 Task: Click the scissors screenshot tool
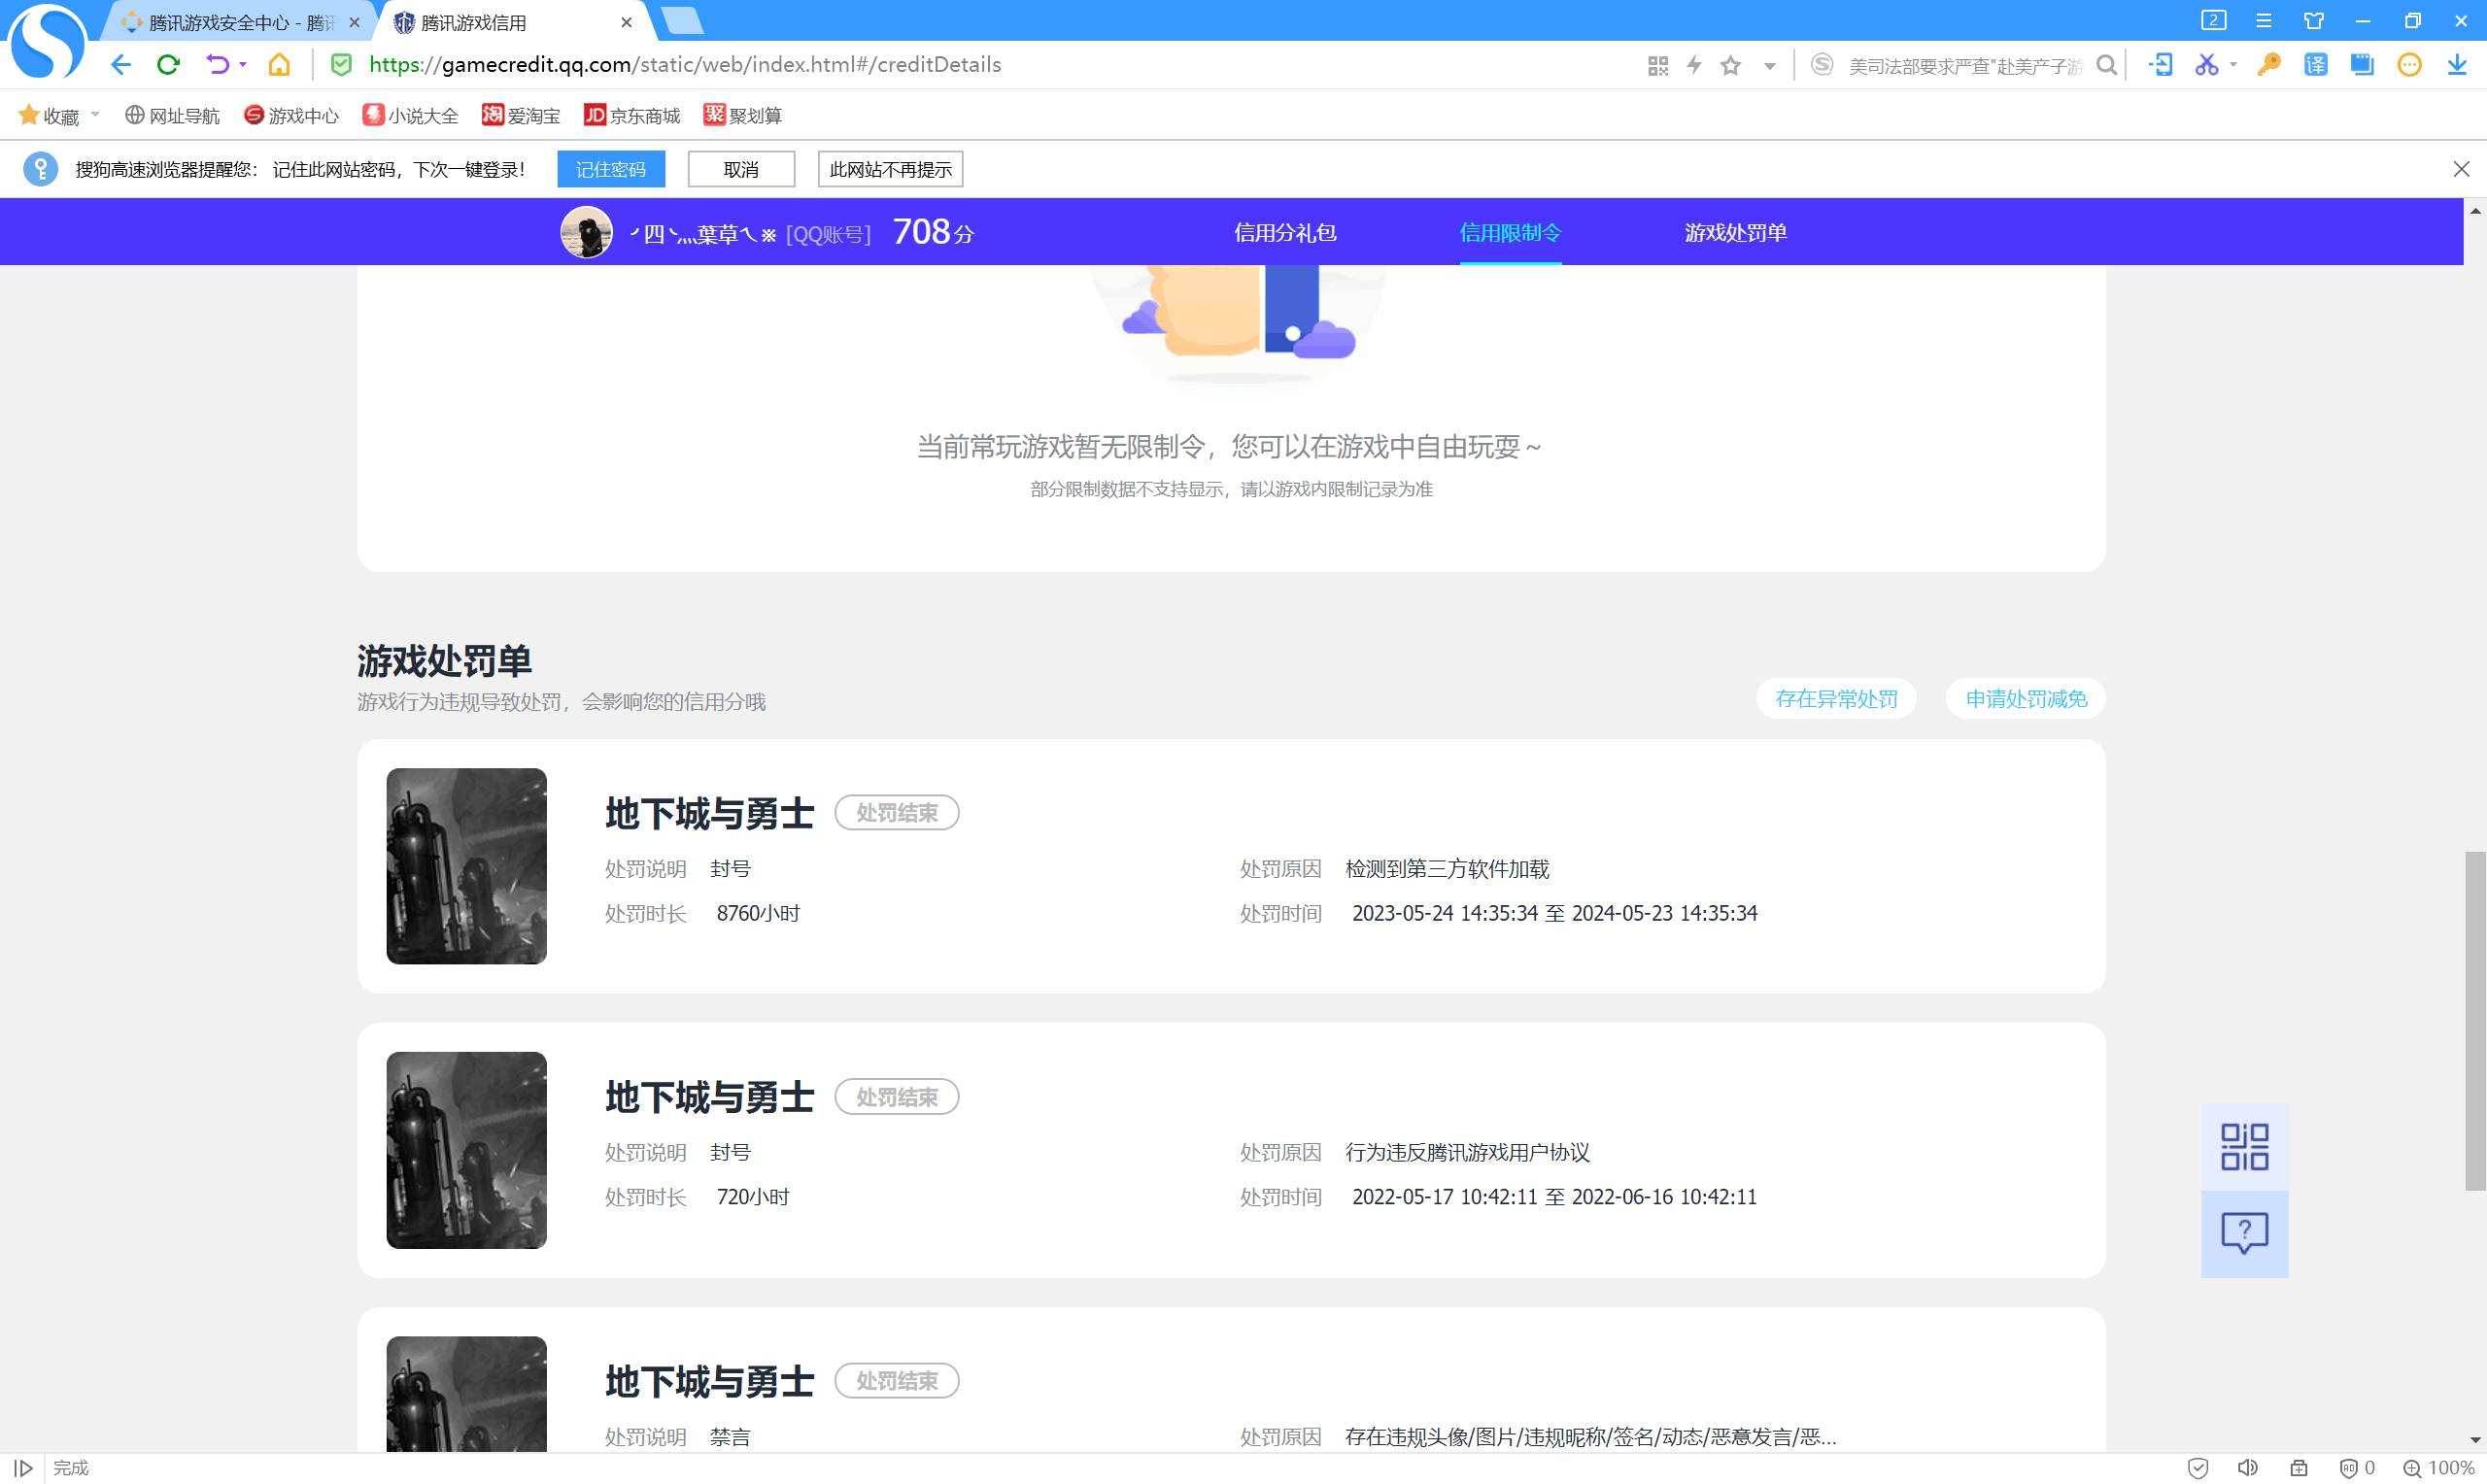(2205, 65)
